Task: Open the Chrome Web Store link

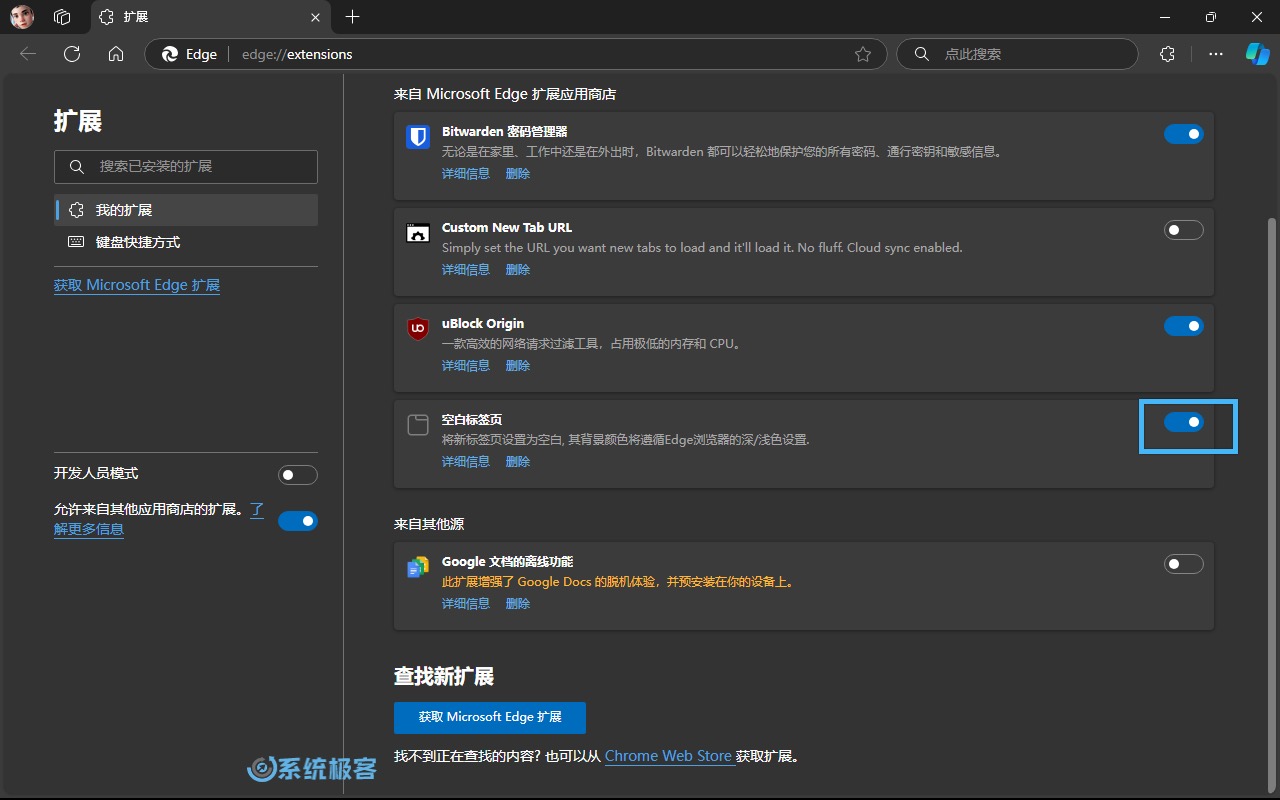Action: coord(668,756)
